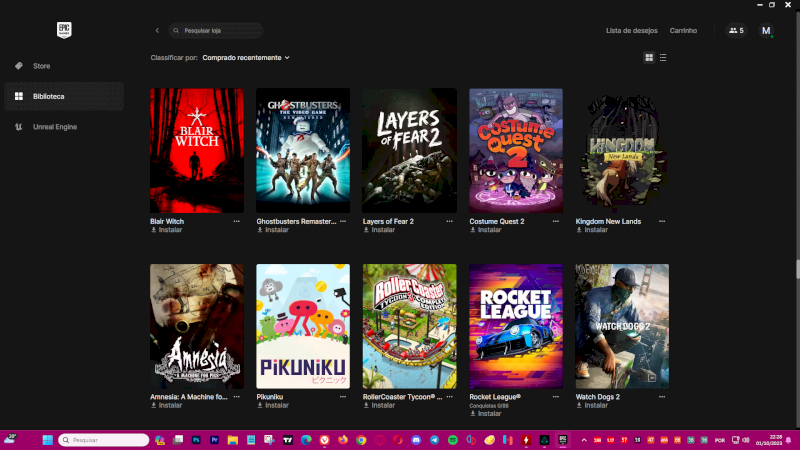This screenshot has height=450, width=800.
Task: Open the three-dot menu for Blair Witch
Action: pyautogui.click(x=237, y=221)
